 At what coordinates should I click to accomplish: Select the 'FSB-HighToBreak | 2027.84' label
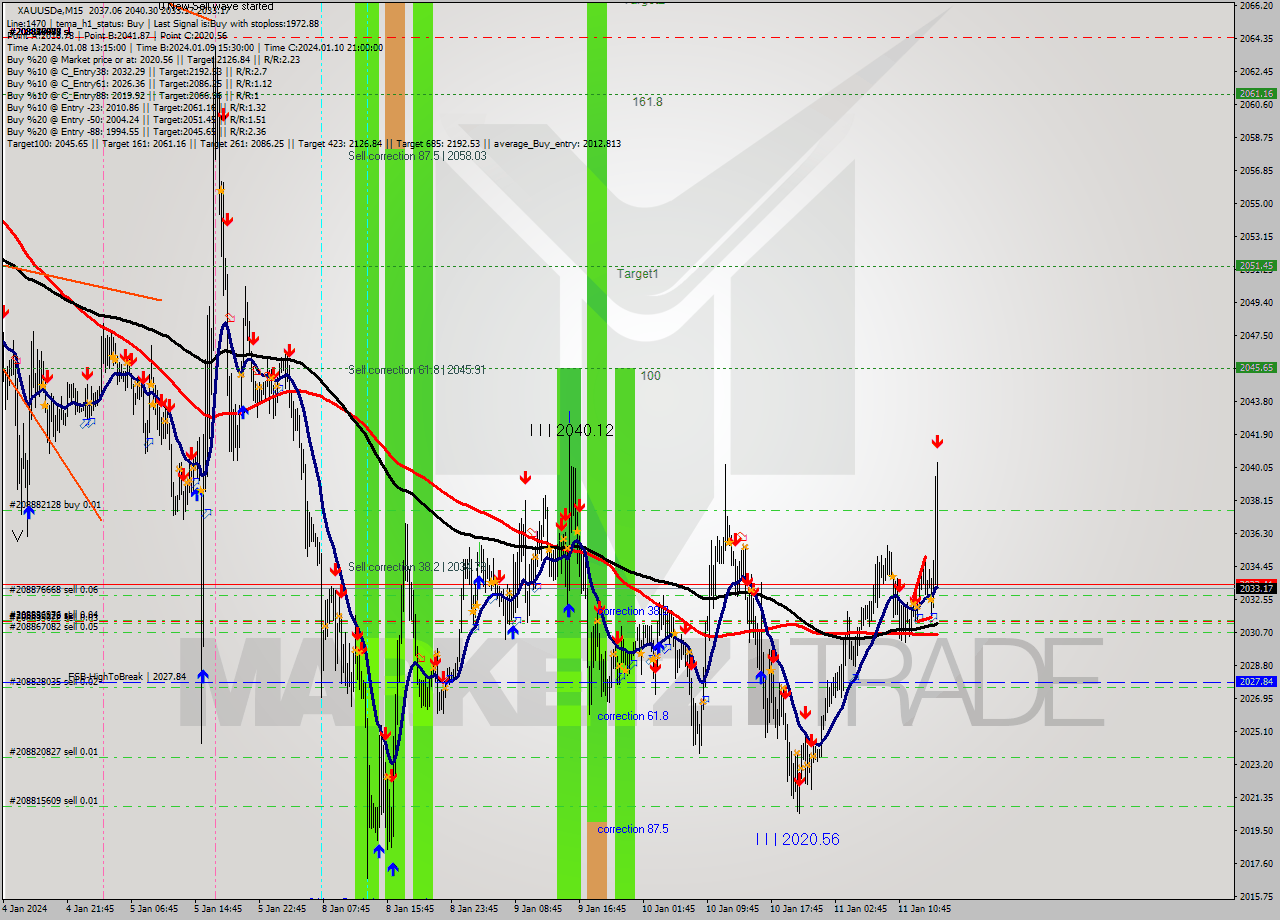coord(127,677)
